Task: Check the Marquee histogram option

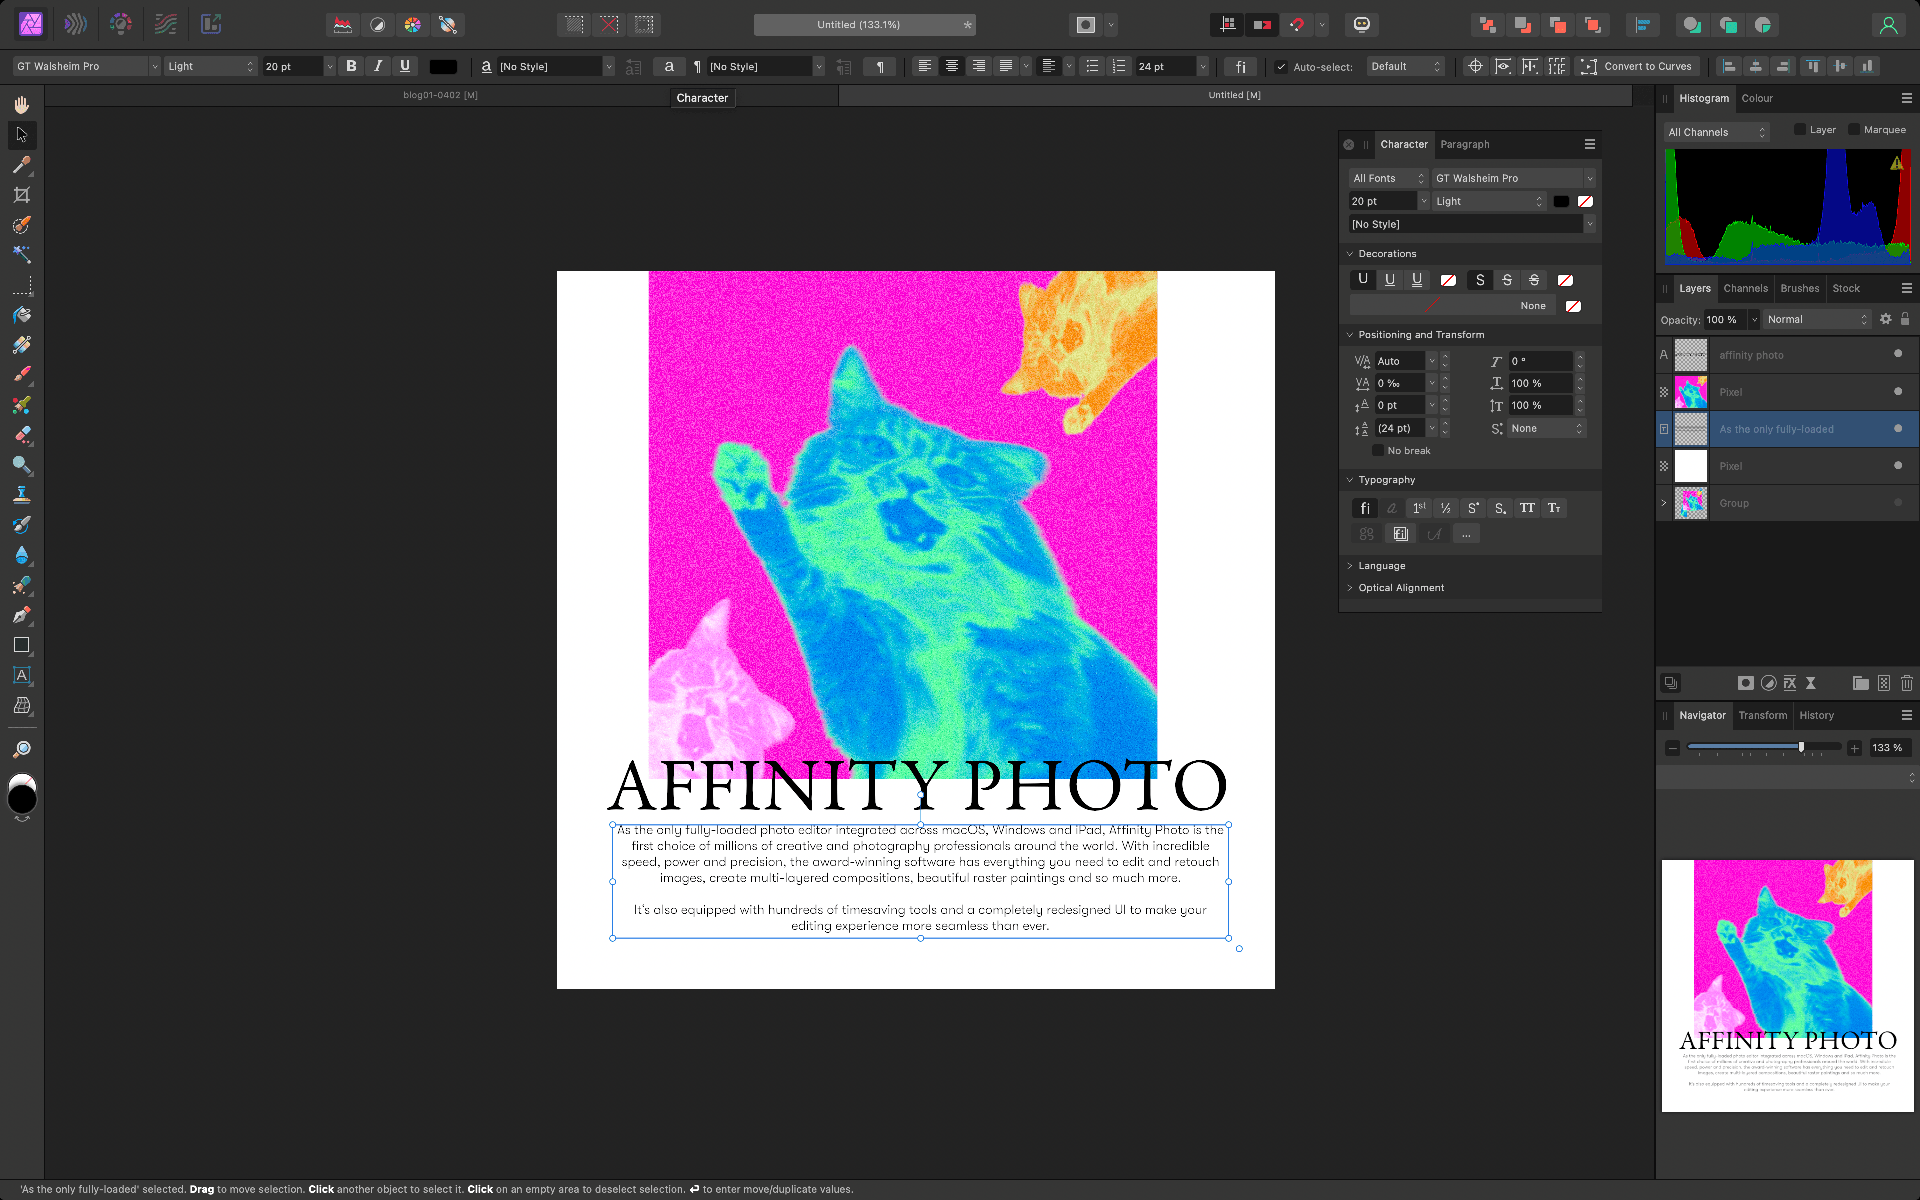Action: (x=1854, y=129)
